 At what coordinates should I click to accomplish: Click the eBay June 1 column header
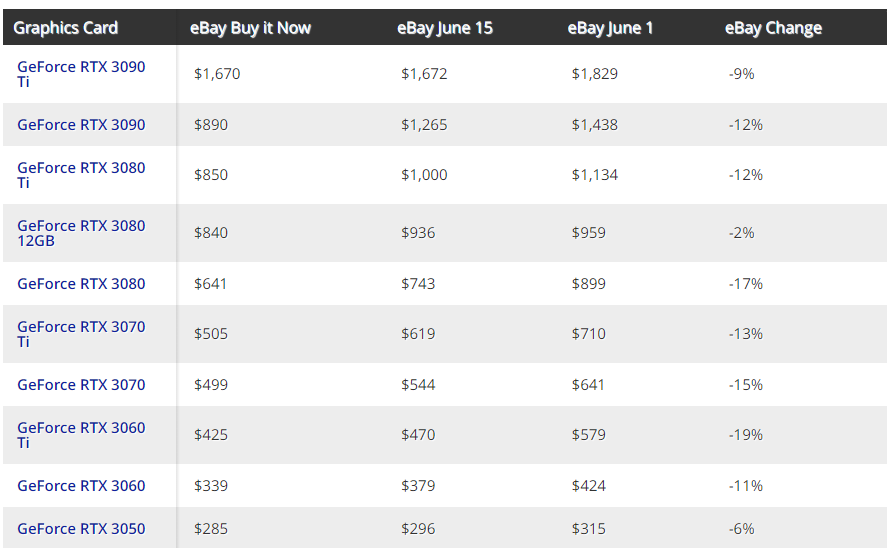pos(610,28)
